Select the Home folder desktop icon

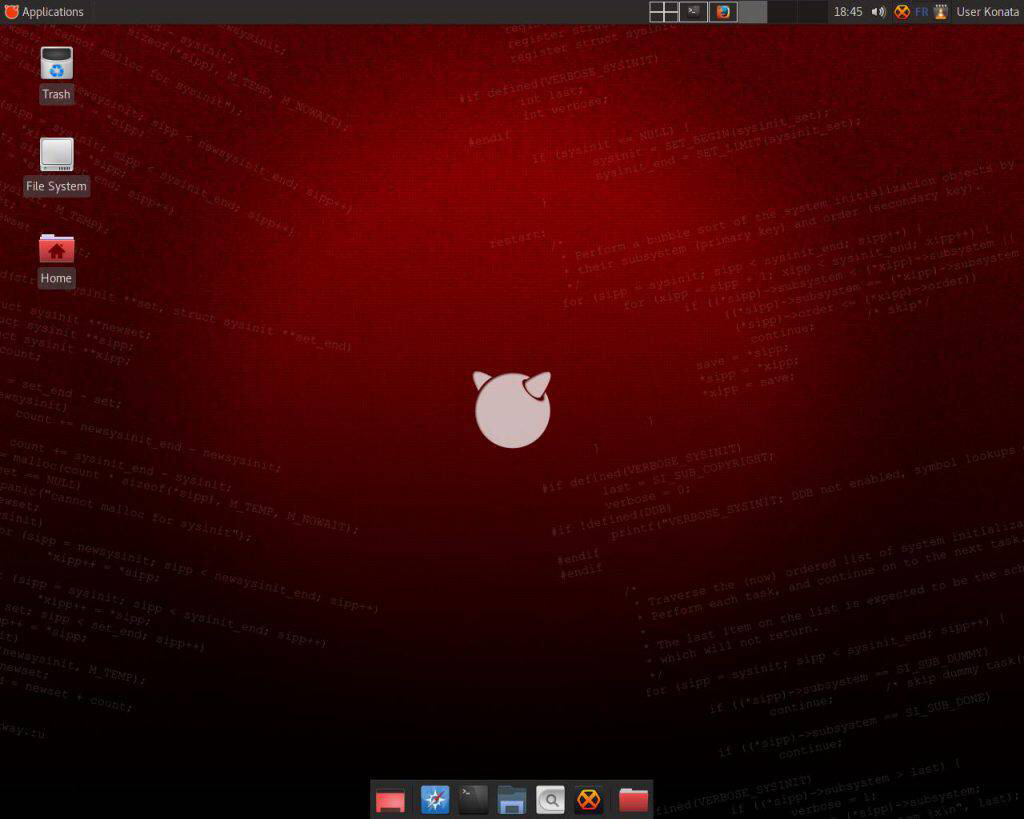(56, 259)
